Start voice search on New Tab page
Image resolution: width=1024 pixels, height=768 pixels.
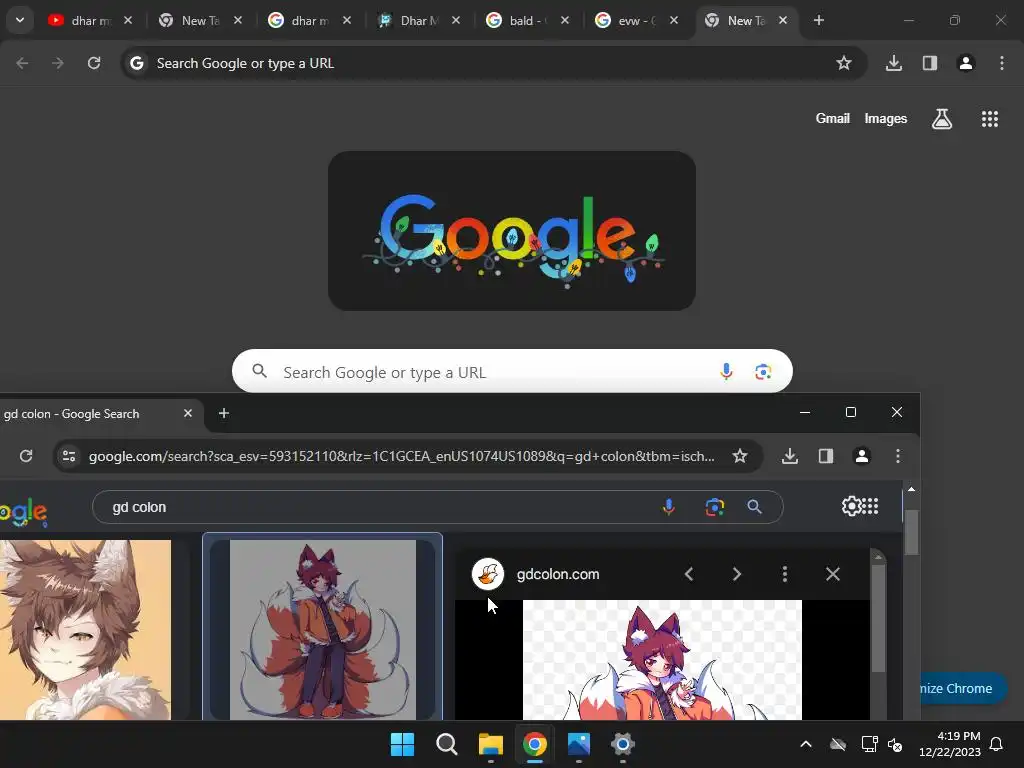click(x=726, y=372)
